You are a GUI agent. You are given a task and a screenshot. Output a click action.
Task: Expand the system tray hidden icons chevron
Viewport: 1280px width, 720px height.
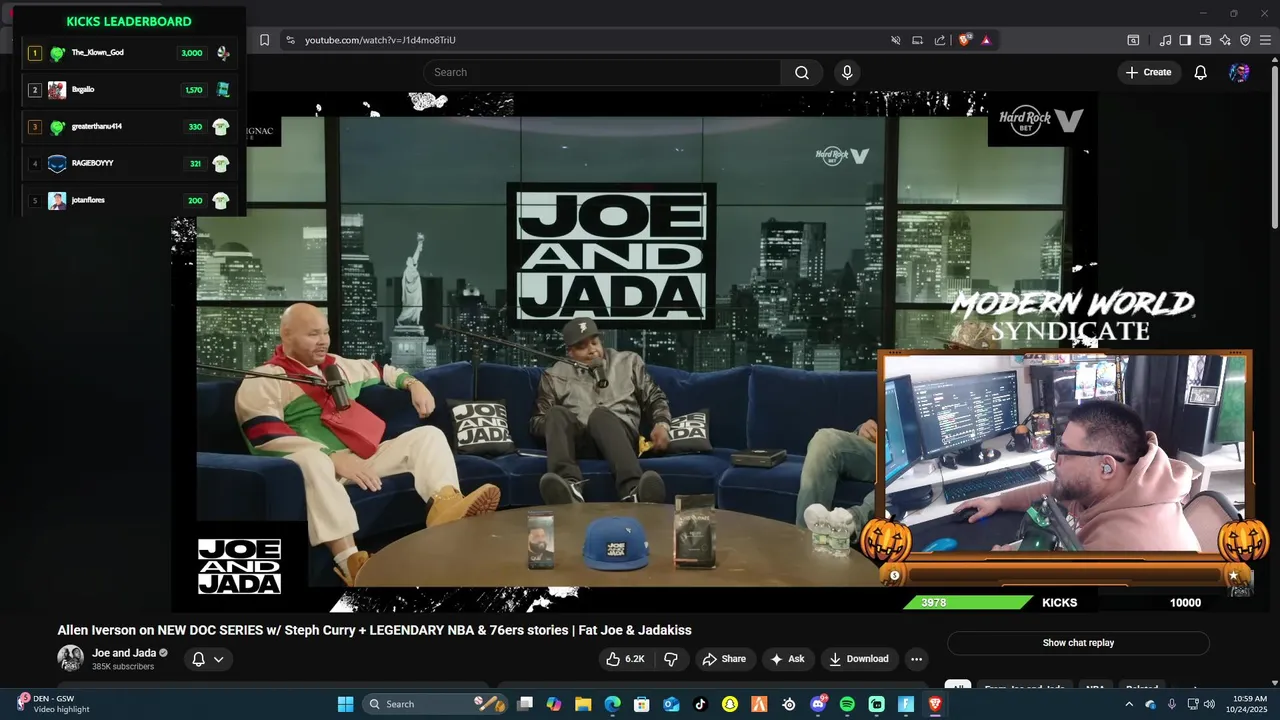click(1129, 704)
